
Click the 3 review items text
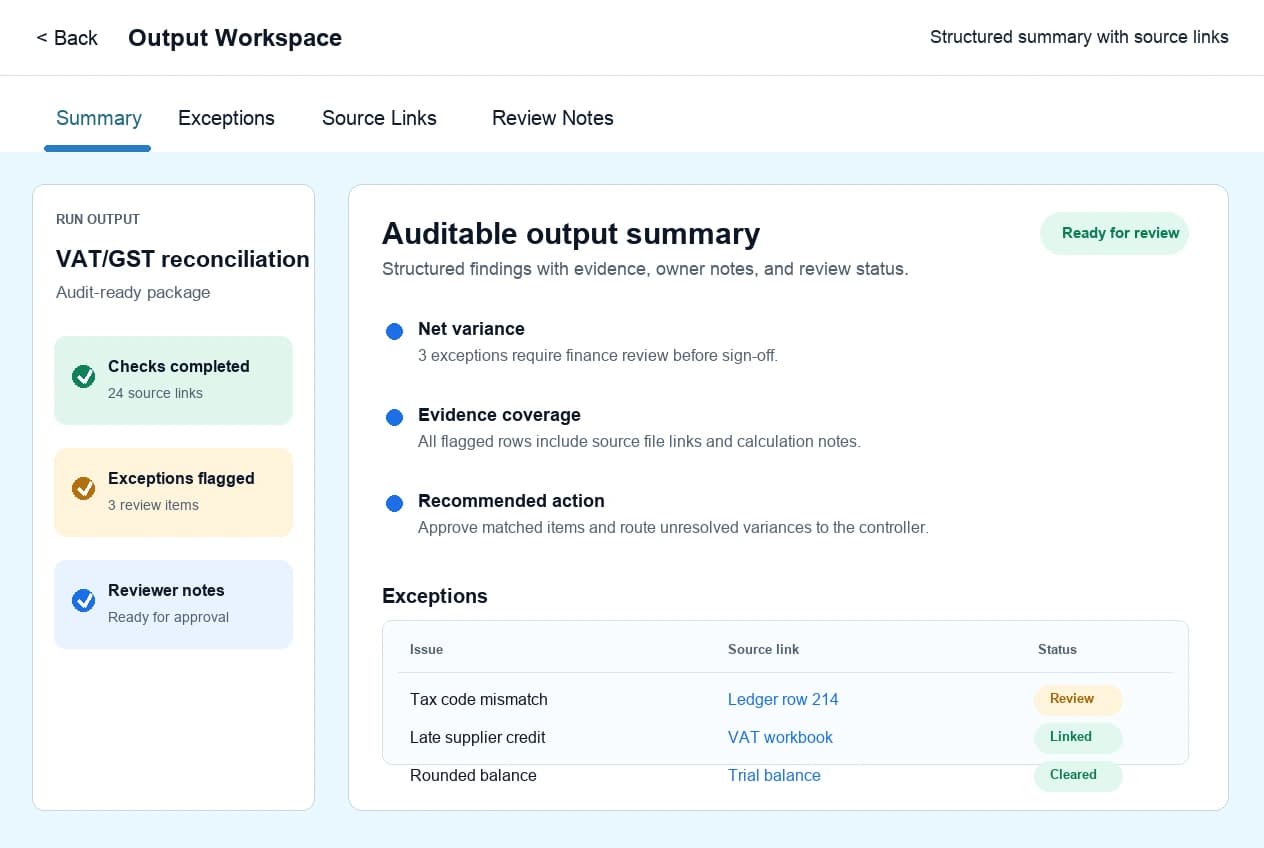coord(153,505)
